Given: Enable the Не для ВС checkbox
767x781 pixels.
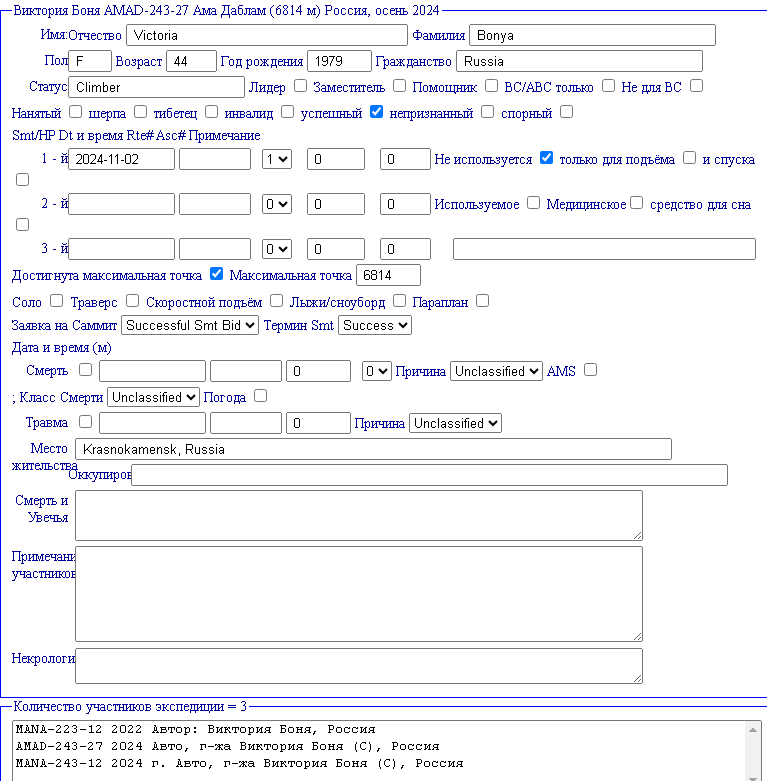Looking at the screenshot, I should click(x=696, y=86).
